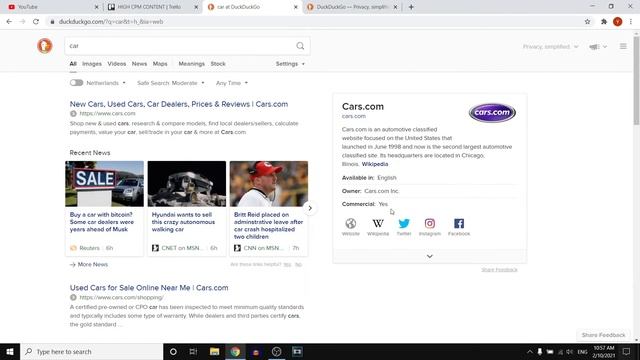Open Netherlands region dropdown

(x=106, y=83)
